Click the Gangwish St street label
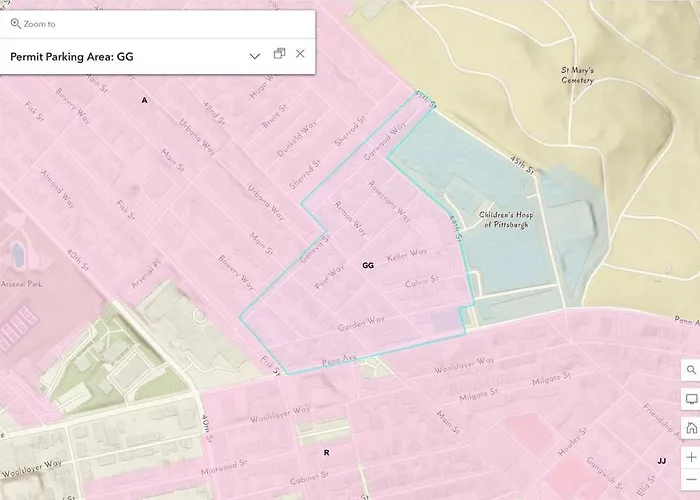The height and width of the screenshot is (500, 700). (x=604, y=474)
